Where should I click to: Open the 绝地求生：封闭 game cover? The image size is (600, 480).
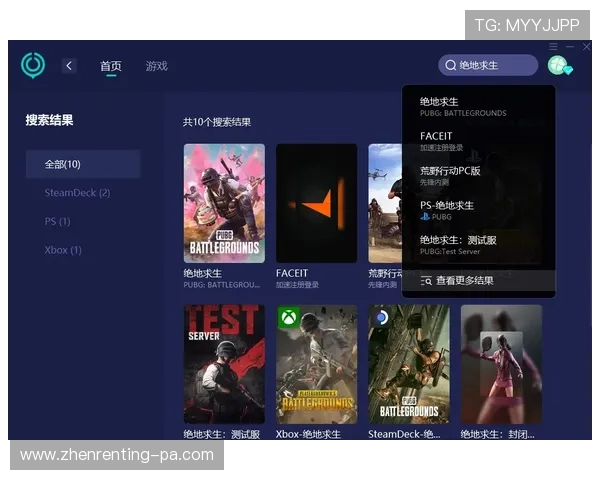click(501, 364)
